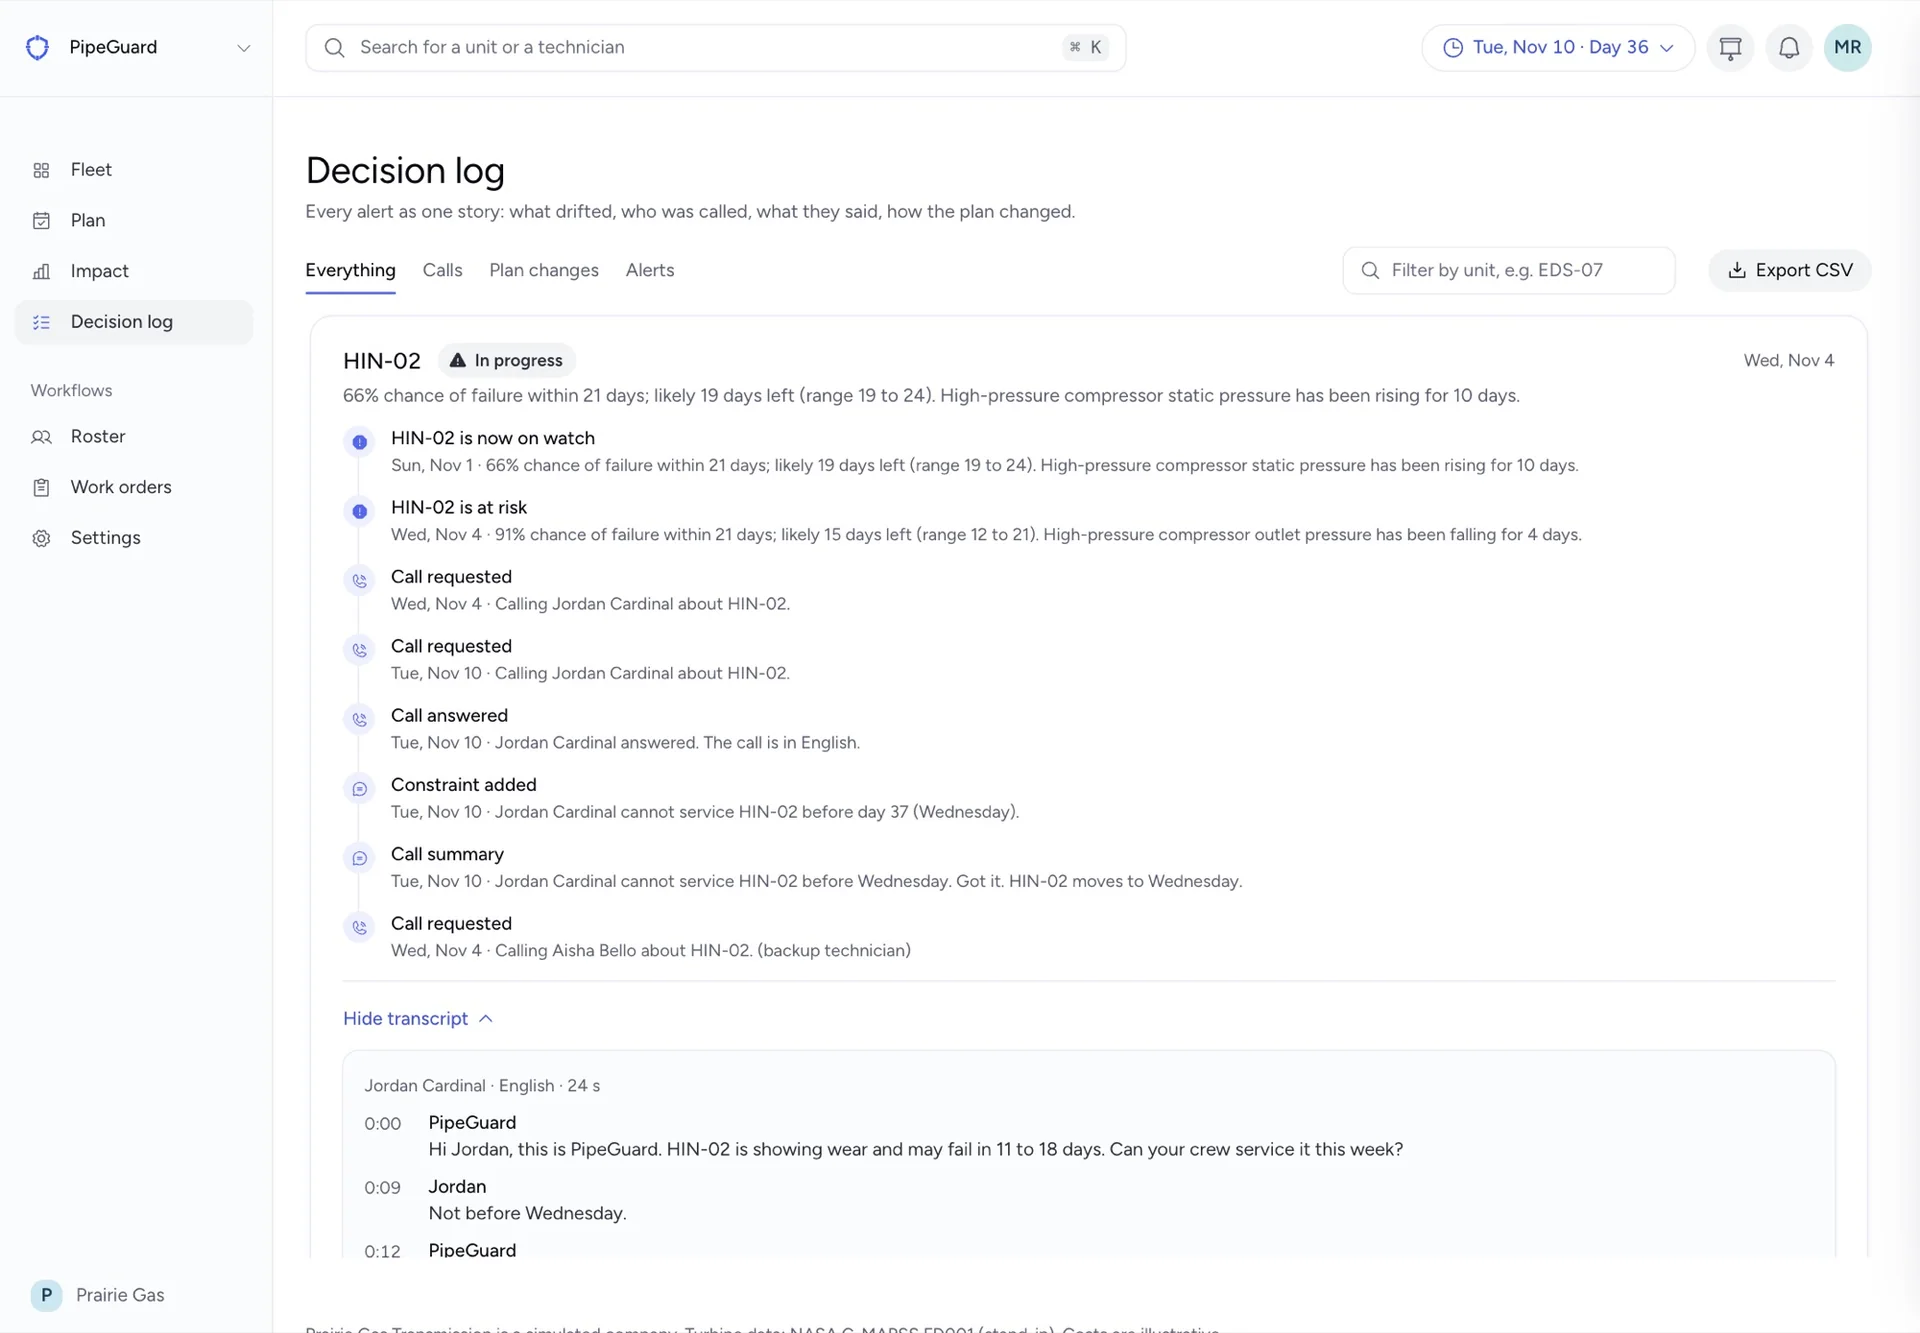
Task: Click the presentation screen icon in header
Action: pyautogui.click(x=1731, y=48)
